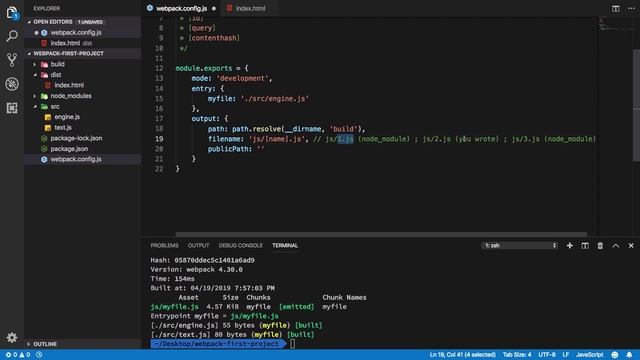Click the editor vertical scrollbar thumb
This screenshot has width=640, height=360.
[x=636, y=105]
